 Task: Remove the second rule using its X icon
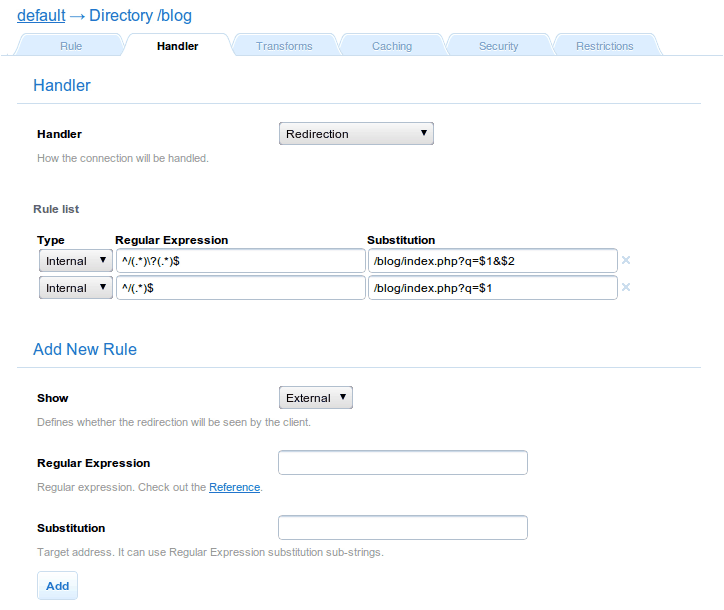[x=626, y=288]
